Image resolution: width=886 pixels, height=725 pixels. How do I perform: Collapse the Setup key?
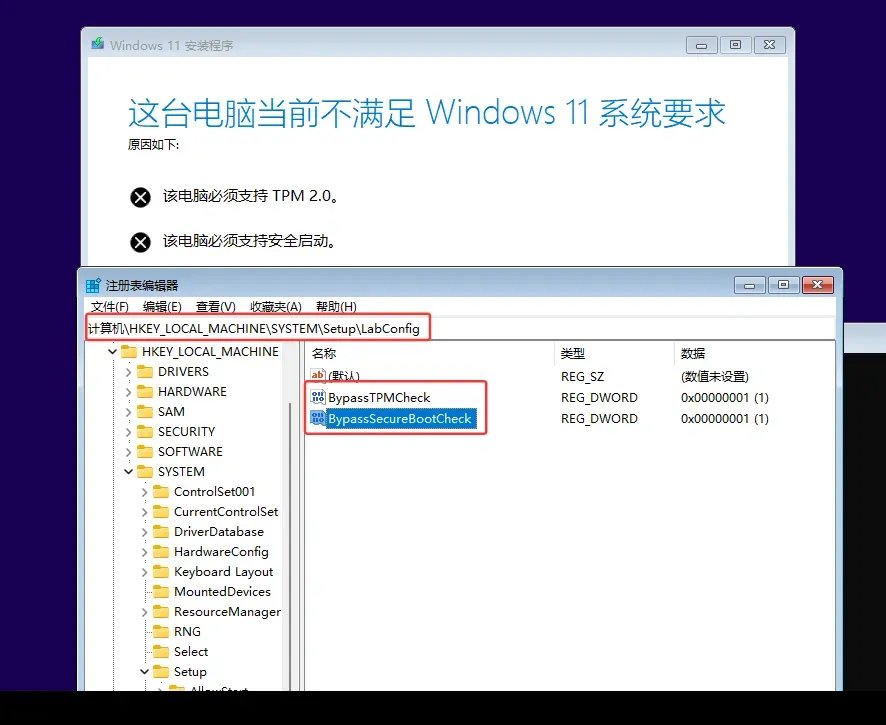(x=145, y=671)
